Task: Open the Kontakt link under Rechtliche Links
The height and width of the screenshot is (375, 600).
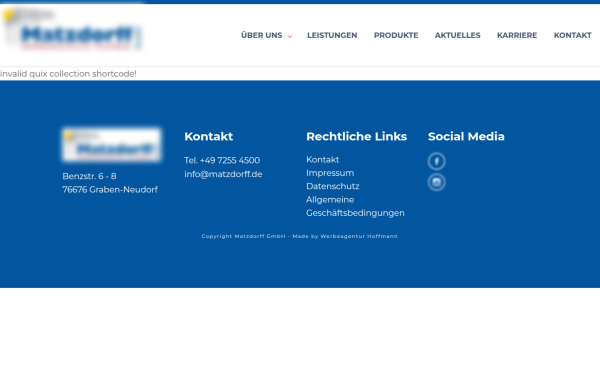Action: coord(323,160)
